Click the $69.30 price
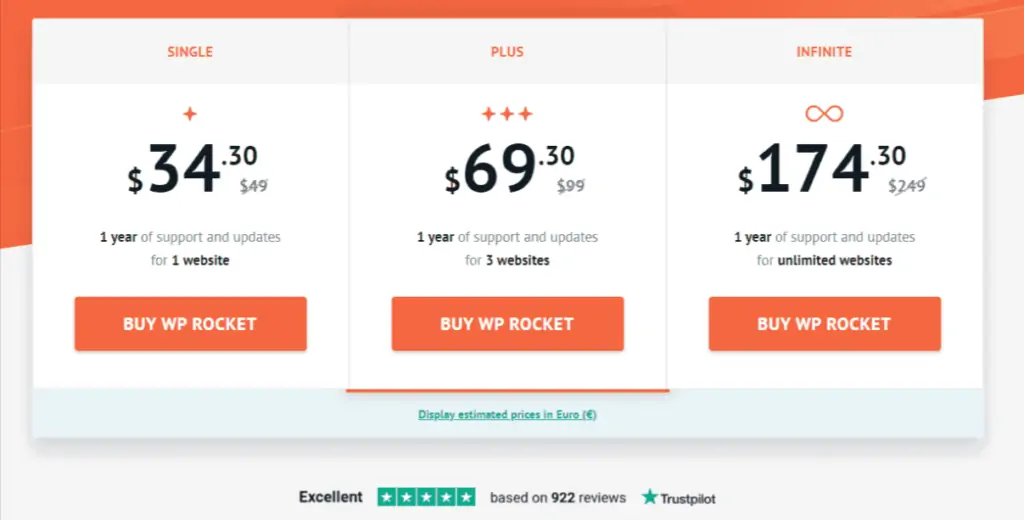The image size is (1024, 520). tap(509, 169)
